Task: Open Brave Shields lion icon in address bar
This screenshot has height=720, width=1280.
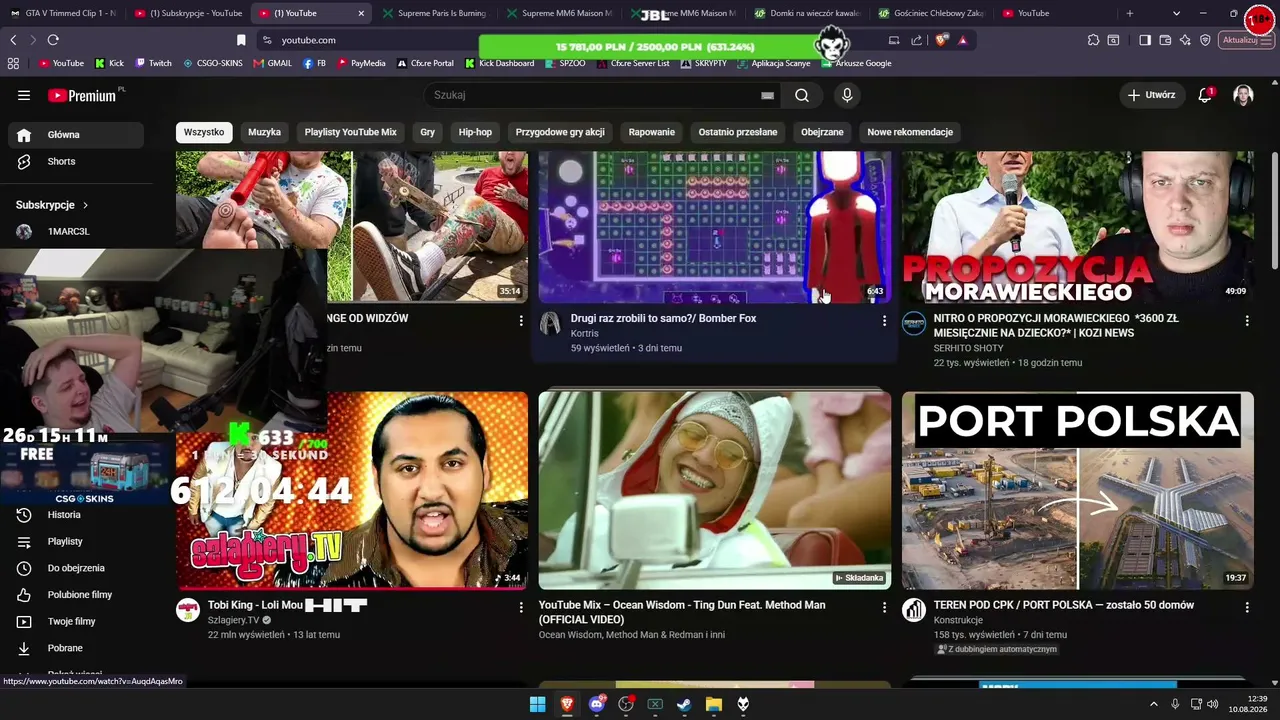Action: 941,40
